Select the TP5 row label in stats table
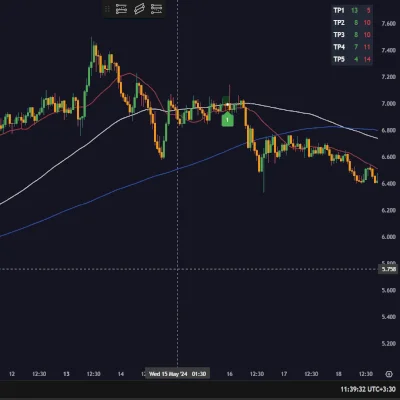Image resolution: width=400 pixels, height=400 pixels. (x=339, y=59)
